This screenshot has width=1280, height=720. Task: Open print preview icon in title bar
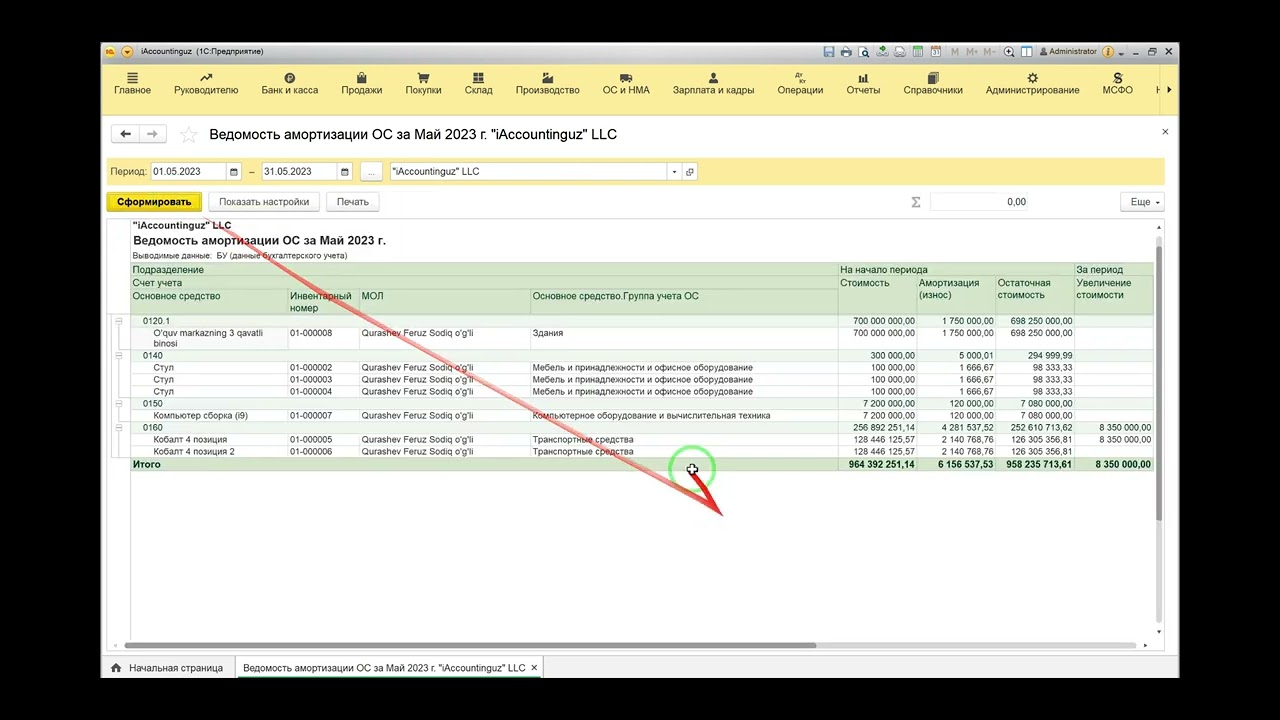pyautogui.click(x=864, y=52)
